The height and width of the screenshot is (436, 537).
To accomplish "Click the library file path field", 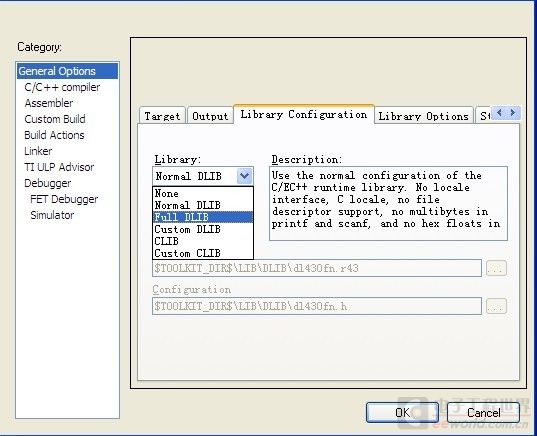I will (x=317, y=268).
